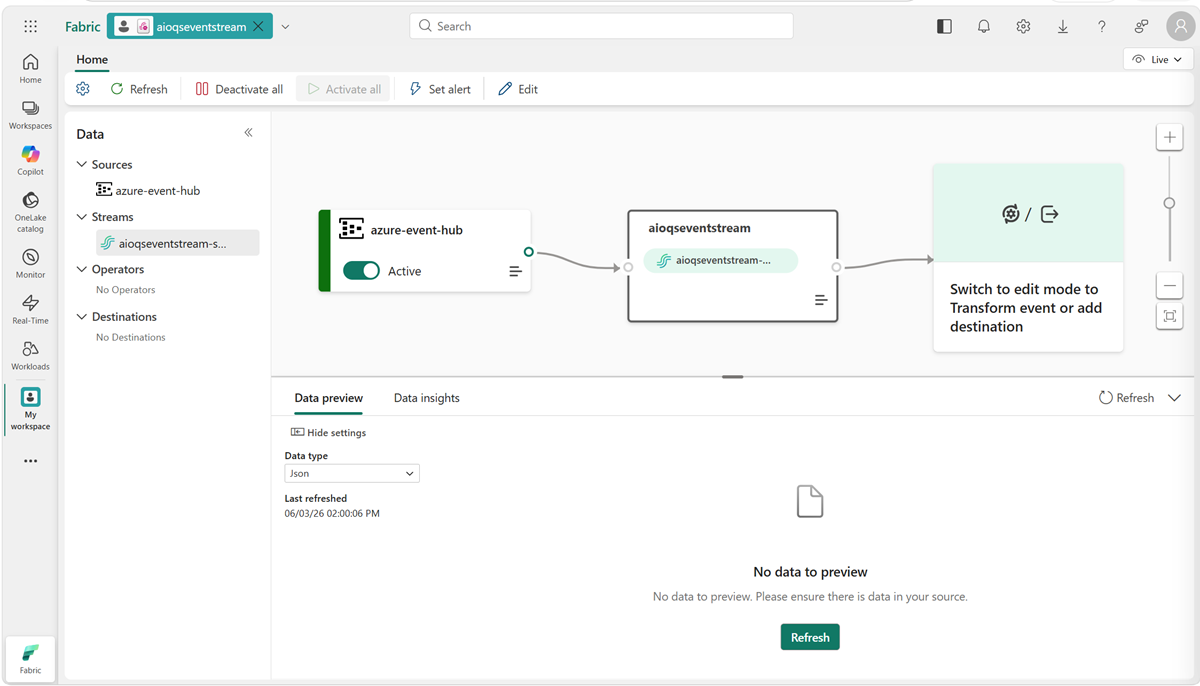Click the Switch to edit mode card

[1028, 258]
